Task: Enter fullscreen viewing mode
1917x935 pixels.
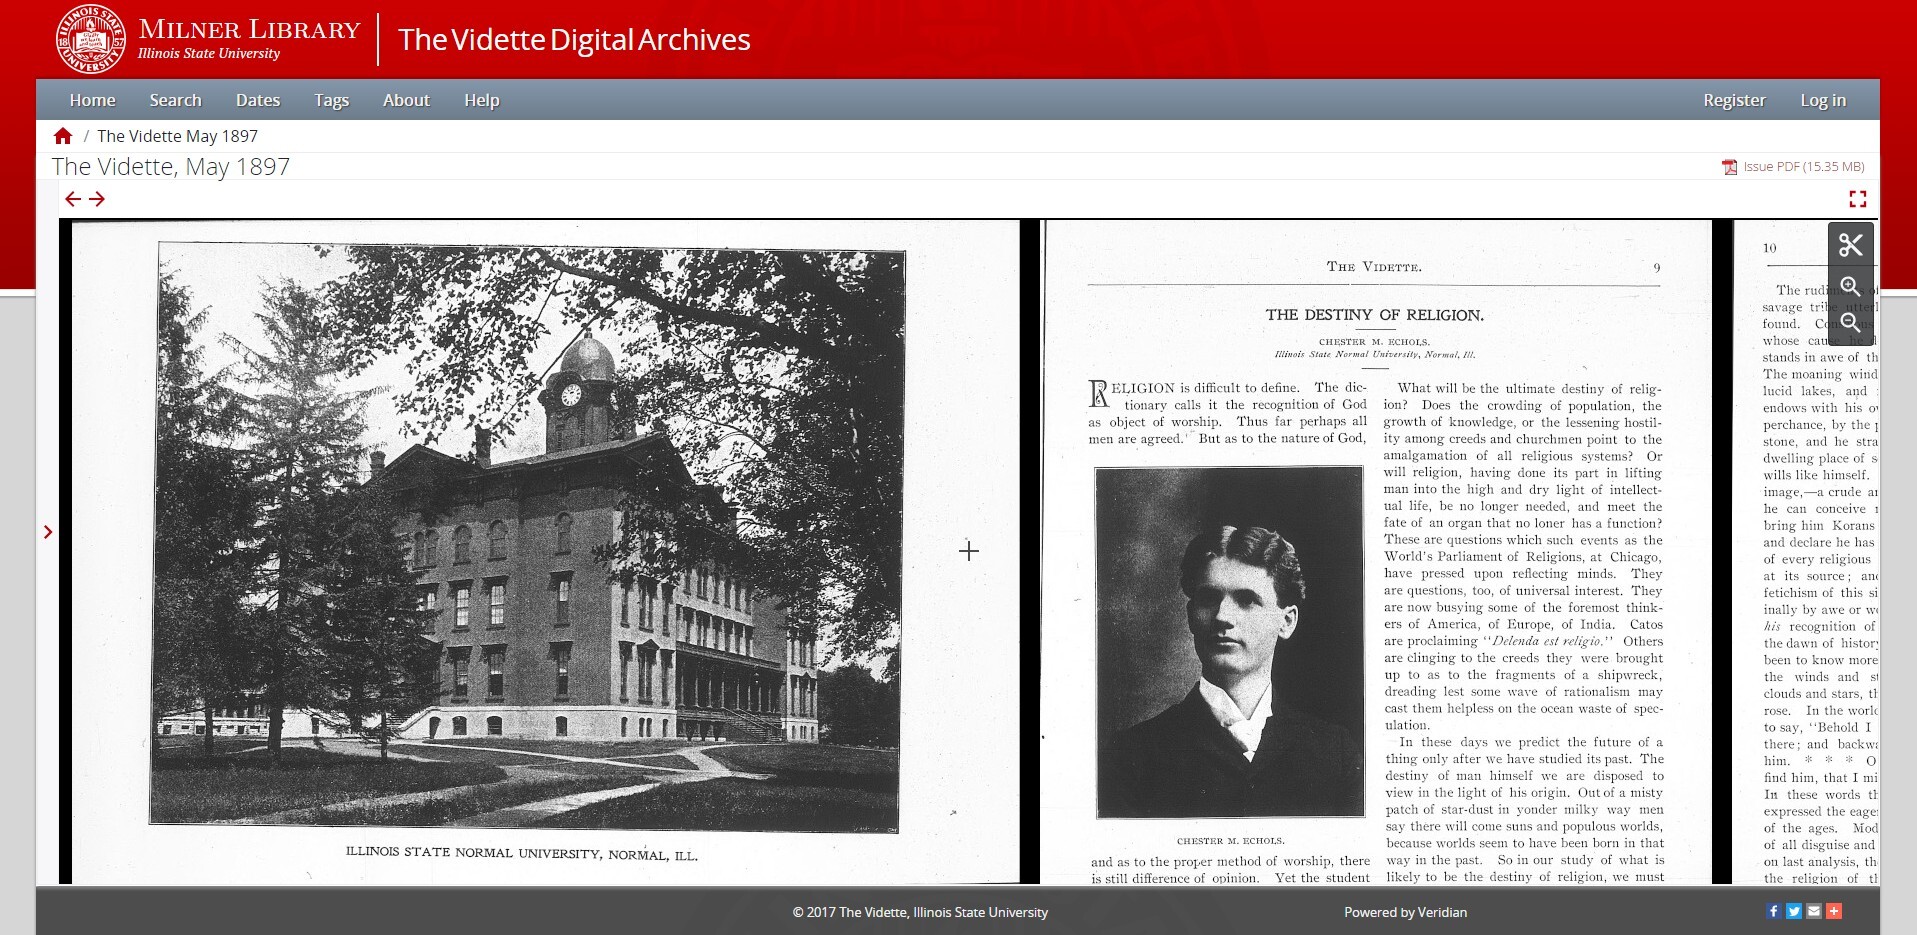Action: point(1858,199)
